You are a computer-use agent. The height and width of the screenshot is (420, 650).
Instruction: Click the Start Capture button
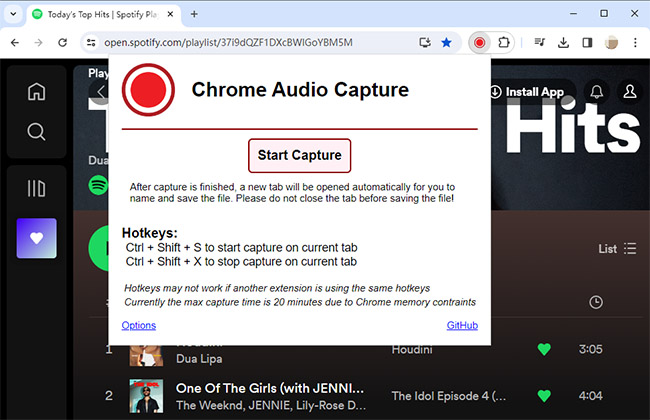pos(299,155)
